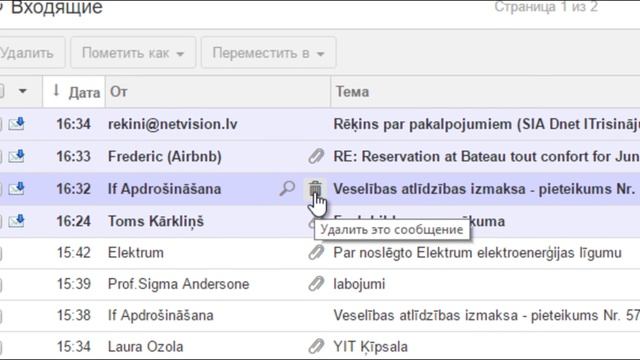Open the Пометить как dropdown
This screenshot has height=360, width=640.
coord(133,53)
